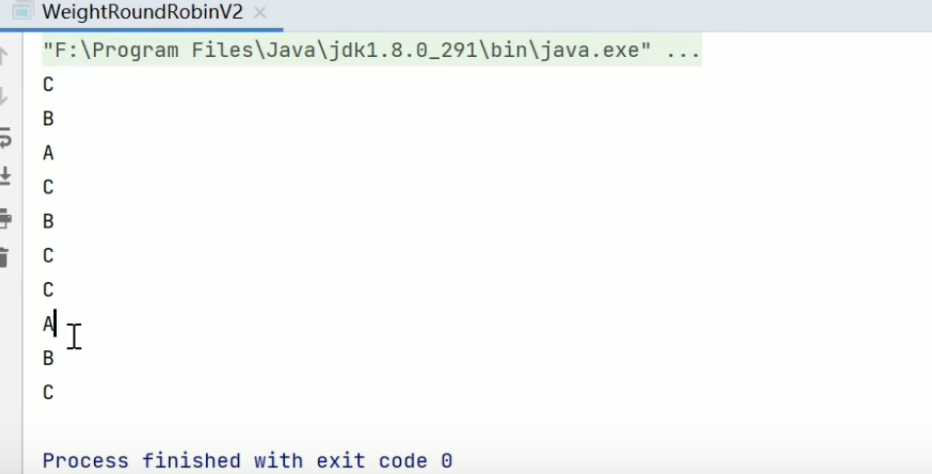The width and height of the screenshot is (932, 474).
Task: Click the Down the Stack Trace arrow icon
Action: tap(4, 96)
